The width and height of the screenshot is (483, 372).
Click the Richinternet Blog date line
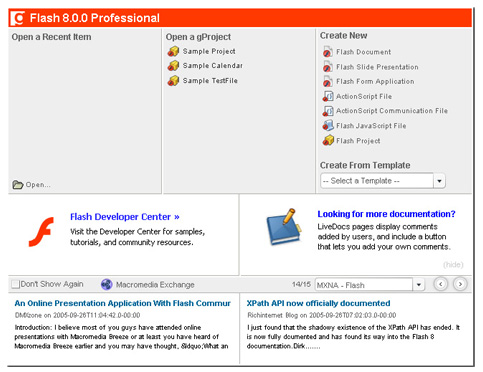point(322,315)
